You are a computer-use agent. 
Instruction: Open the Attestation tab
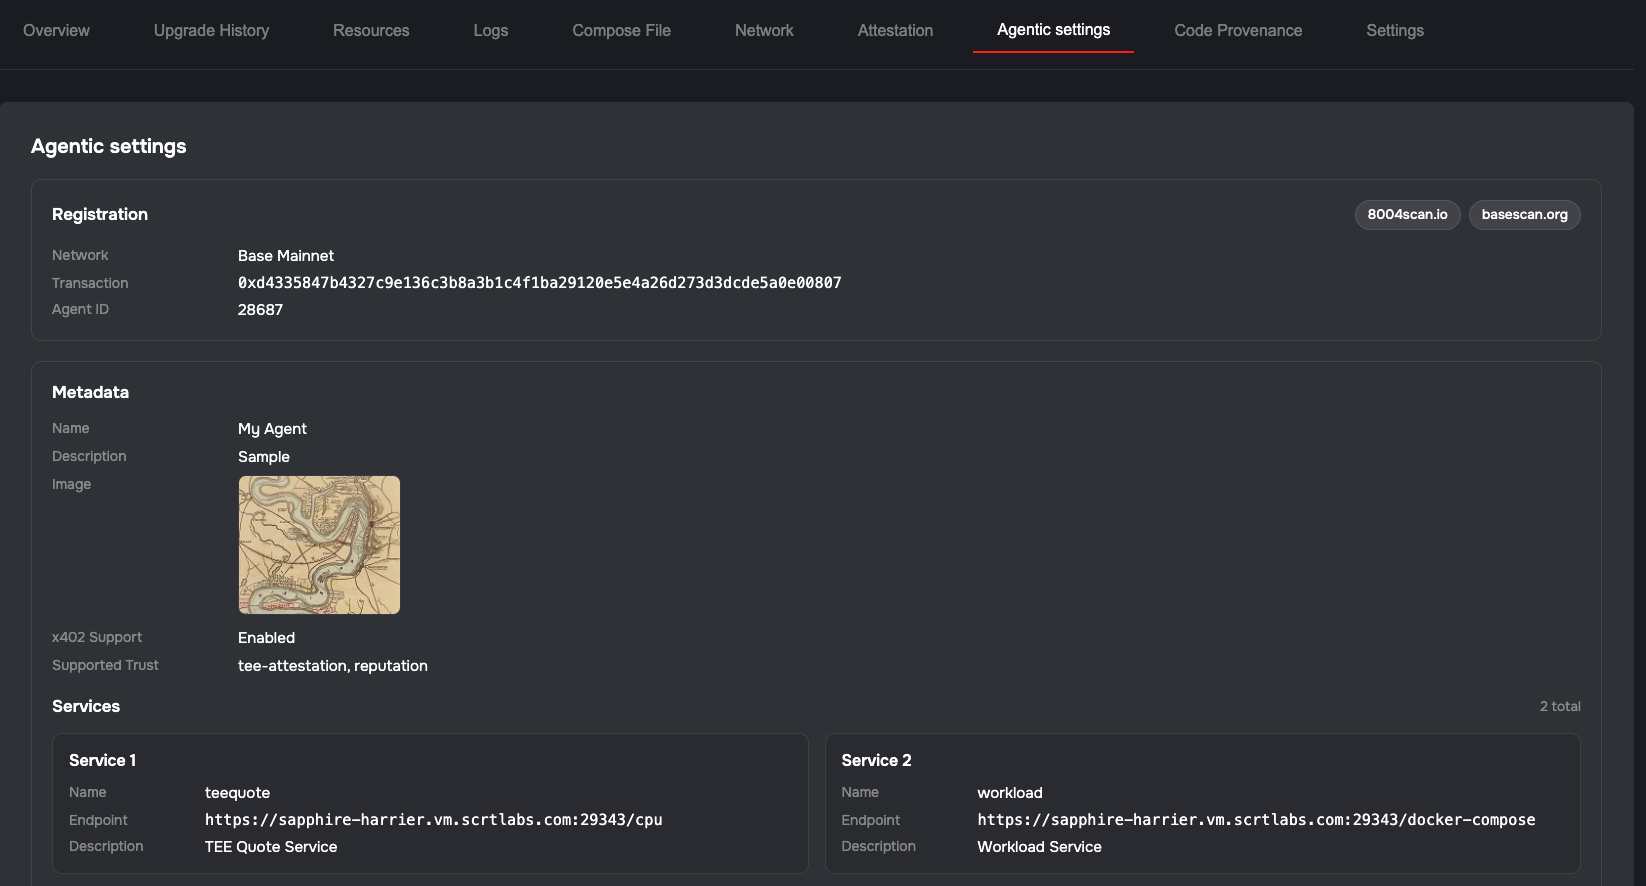tap(895, 31)
